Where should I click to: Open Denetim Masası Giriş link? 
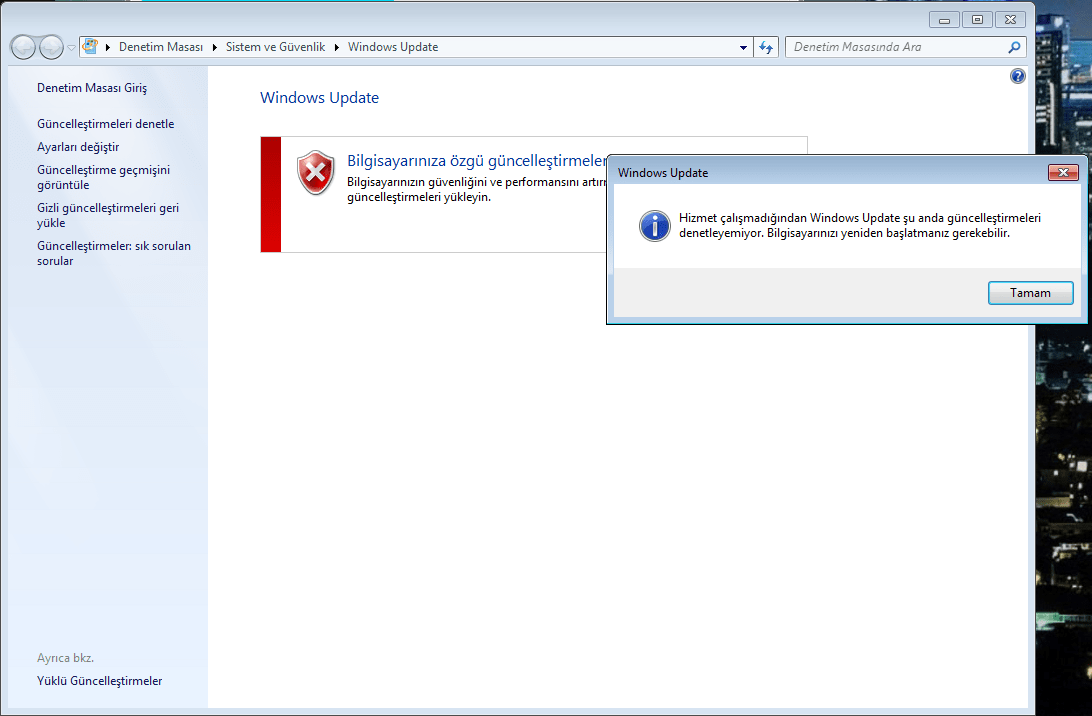(92, 88)
